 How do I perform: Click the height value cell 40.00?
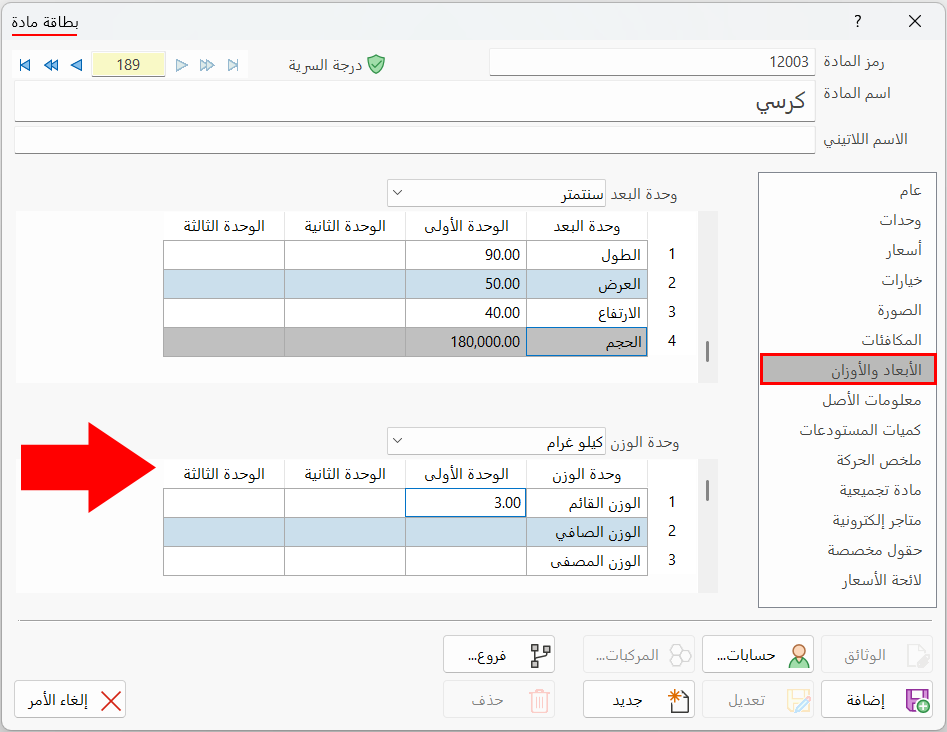[x=466, y=313]
